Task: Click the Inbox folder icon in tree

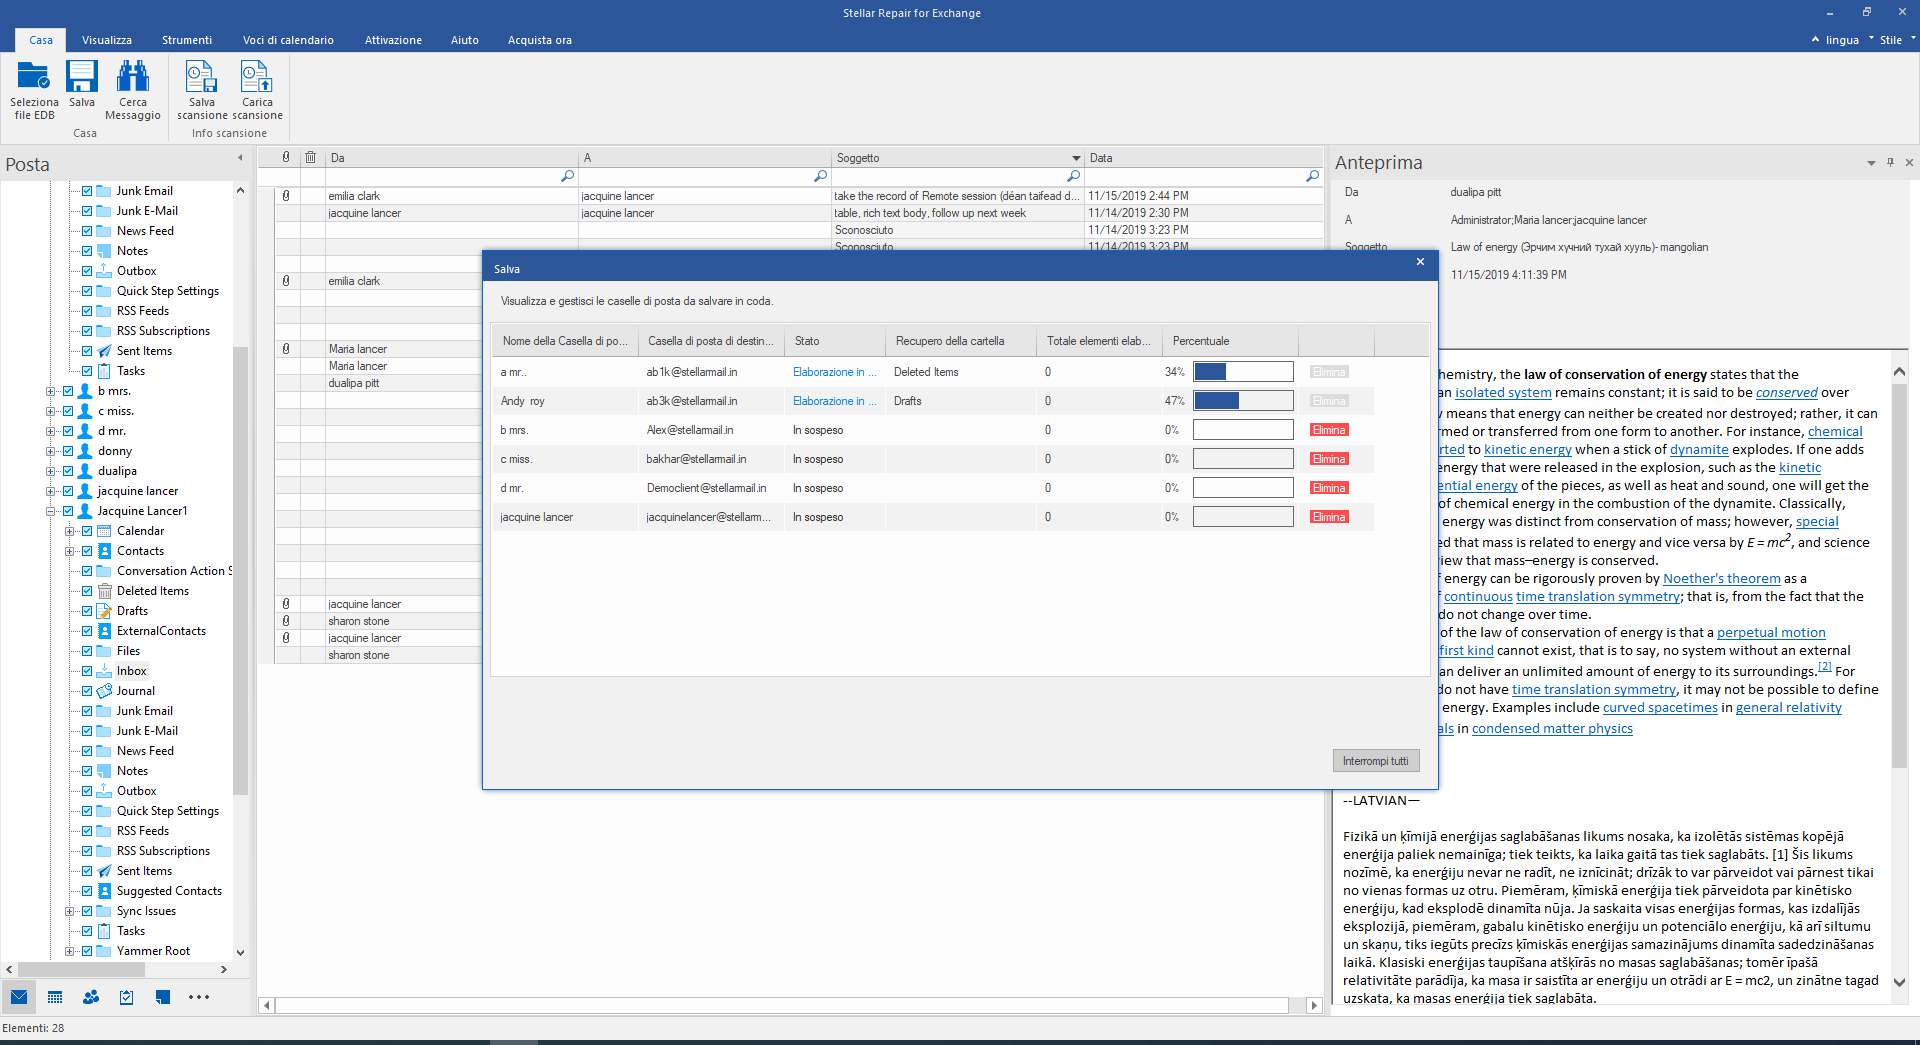Action: coord(104,671)
